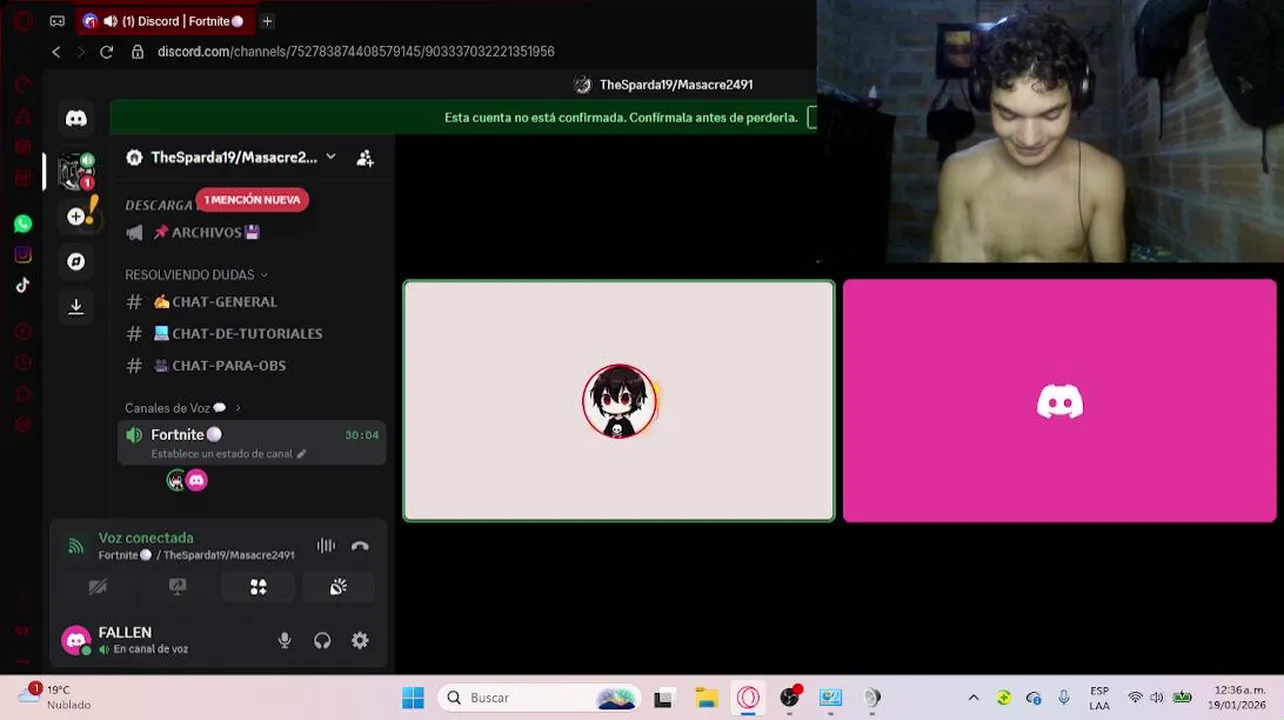Screen dimensions: 1284x720
Task: Open activities launcher icon
Action: [x=258, y=587]
